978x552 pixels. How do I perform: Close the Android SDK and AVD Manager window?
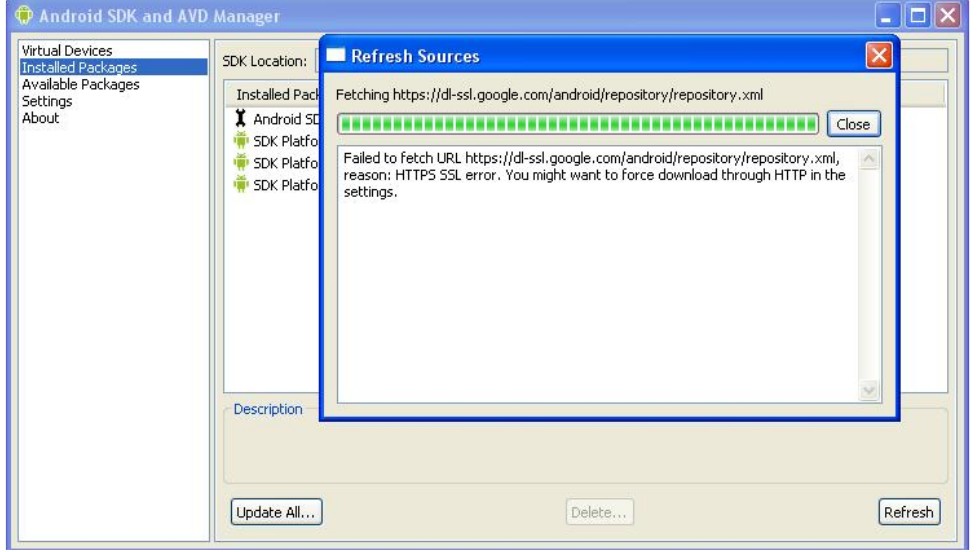947,16
